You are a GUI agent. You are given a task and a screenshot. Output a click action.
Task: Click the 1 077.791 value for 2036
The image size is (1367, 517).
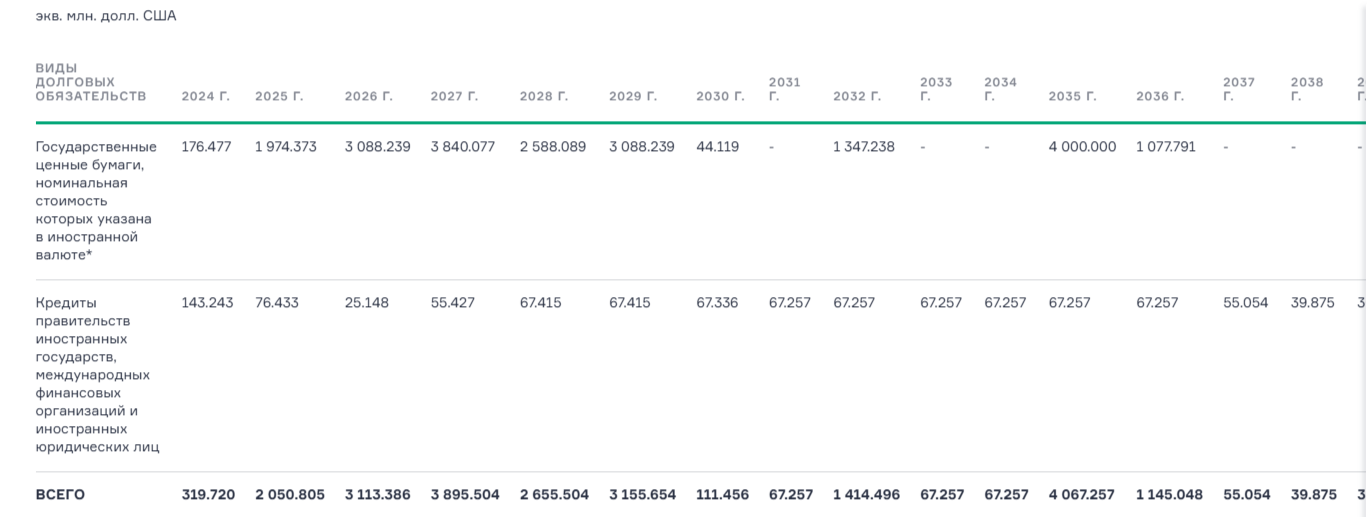pos(1166,147)
